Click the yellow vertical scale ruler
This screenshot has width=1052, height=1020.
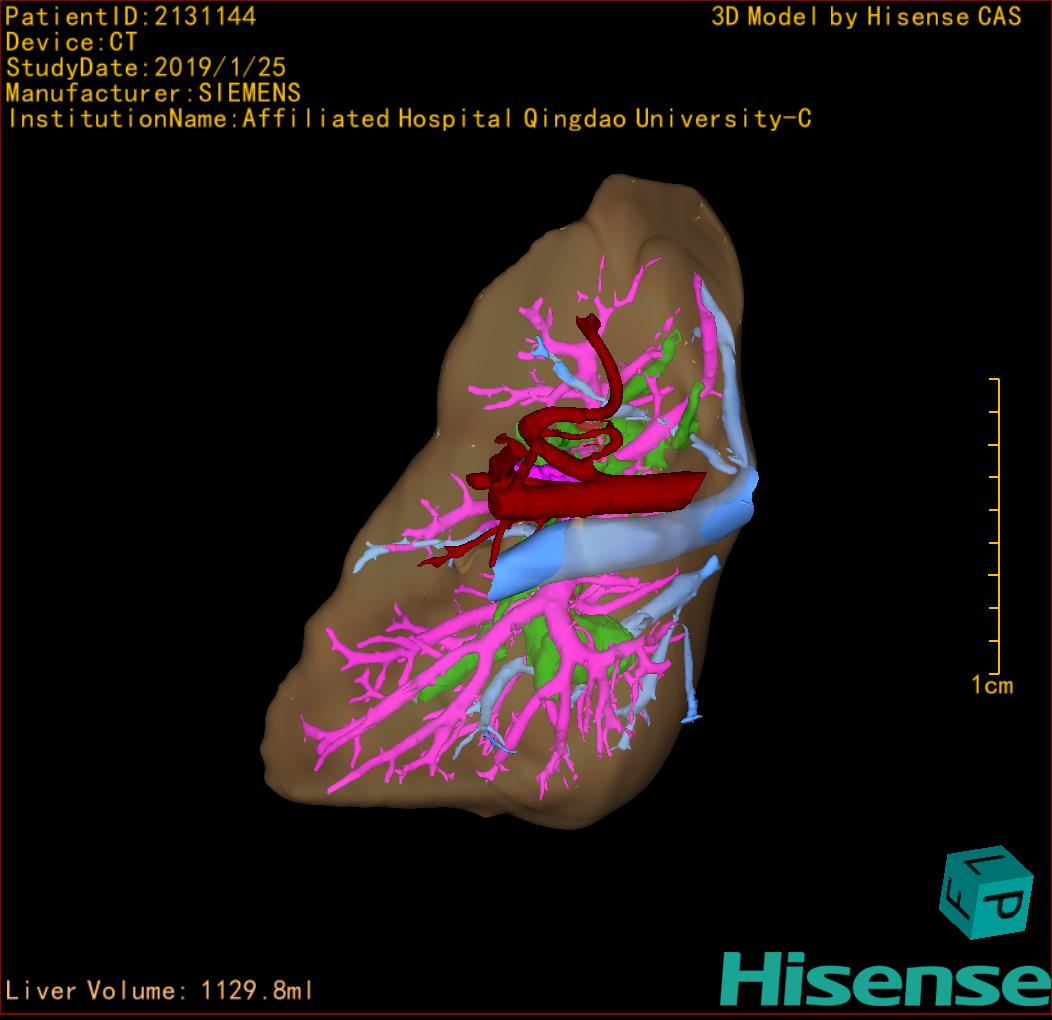click(x=995, y=526)
